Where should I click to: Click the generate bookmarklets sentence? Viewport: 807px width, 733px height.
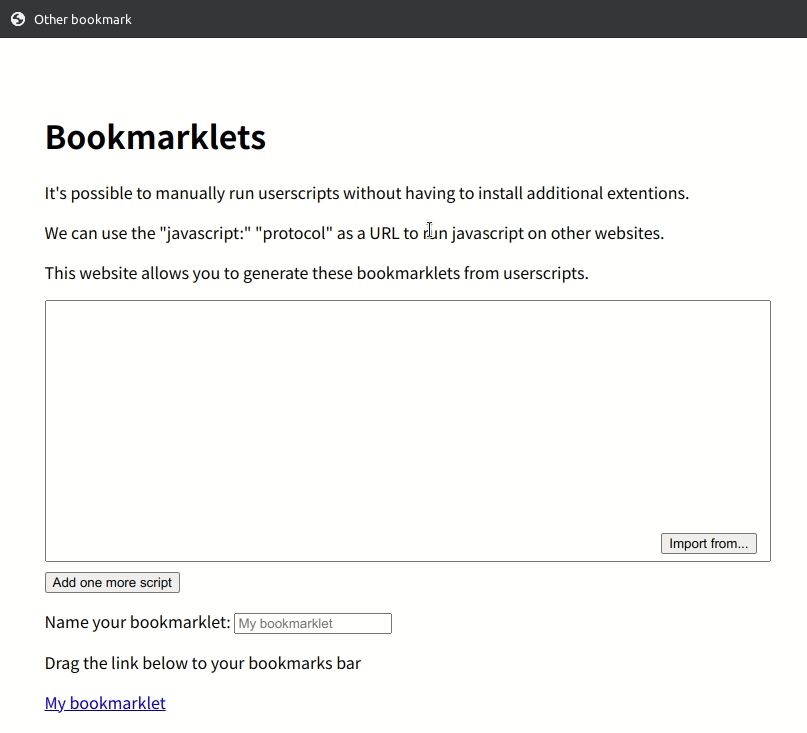click(x=316, y=272)
